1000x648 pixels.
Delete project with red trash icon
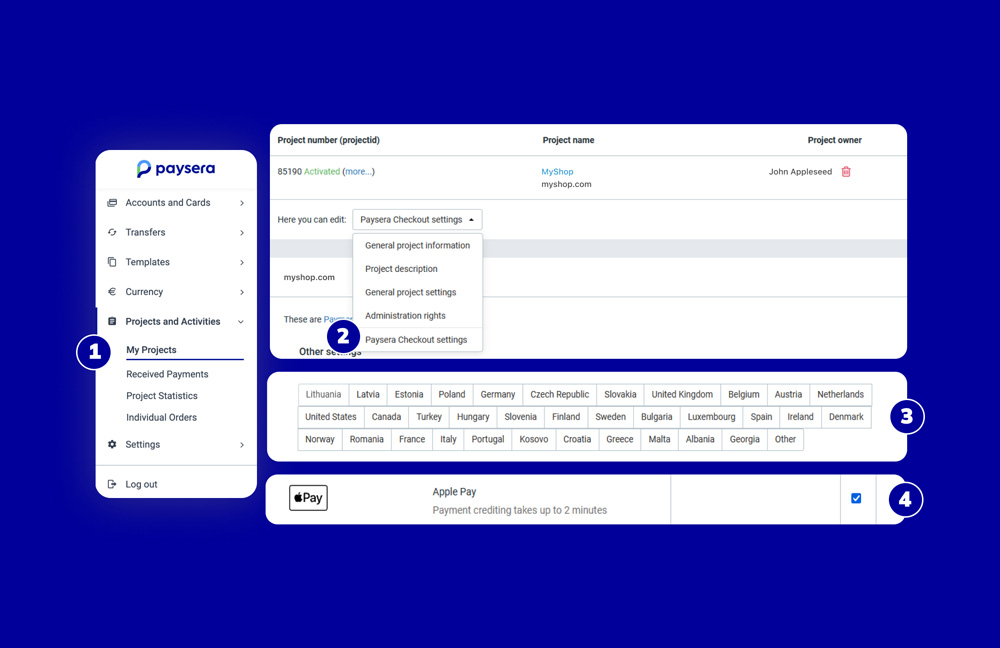click(846, 172)
